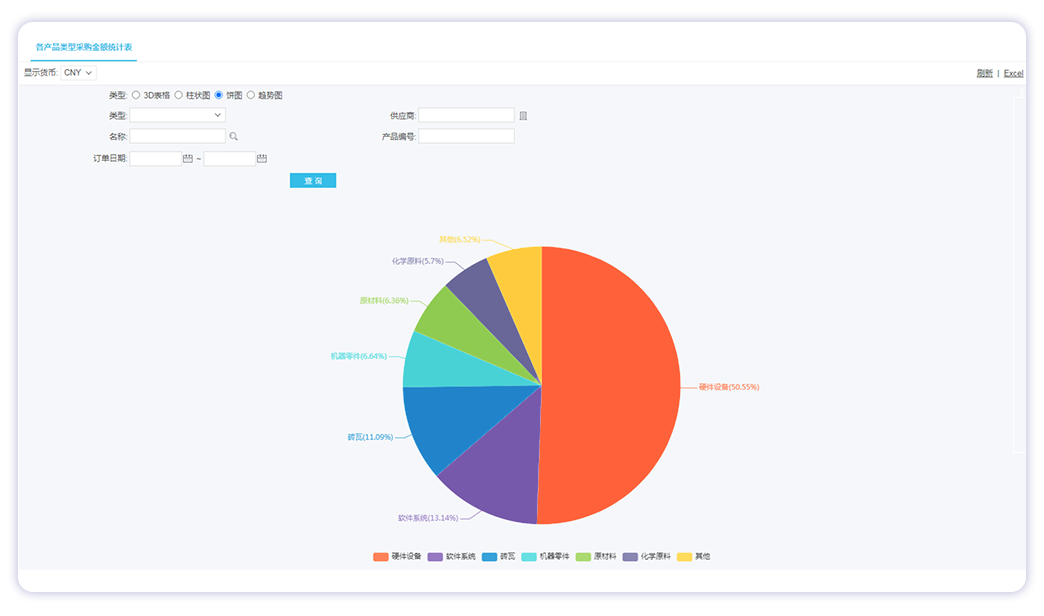Open the CNY currency dropdown
Viewport: 1044px width, 616px height.
(79, 73)
